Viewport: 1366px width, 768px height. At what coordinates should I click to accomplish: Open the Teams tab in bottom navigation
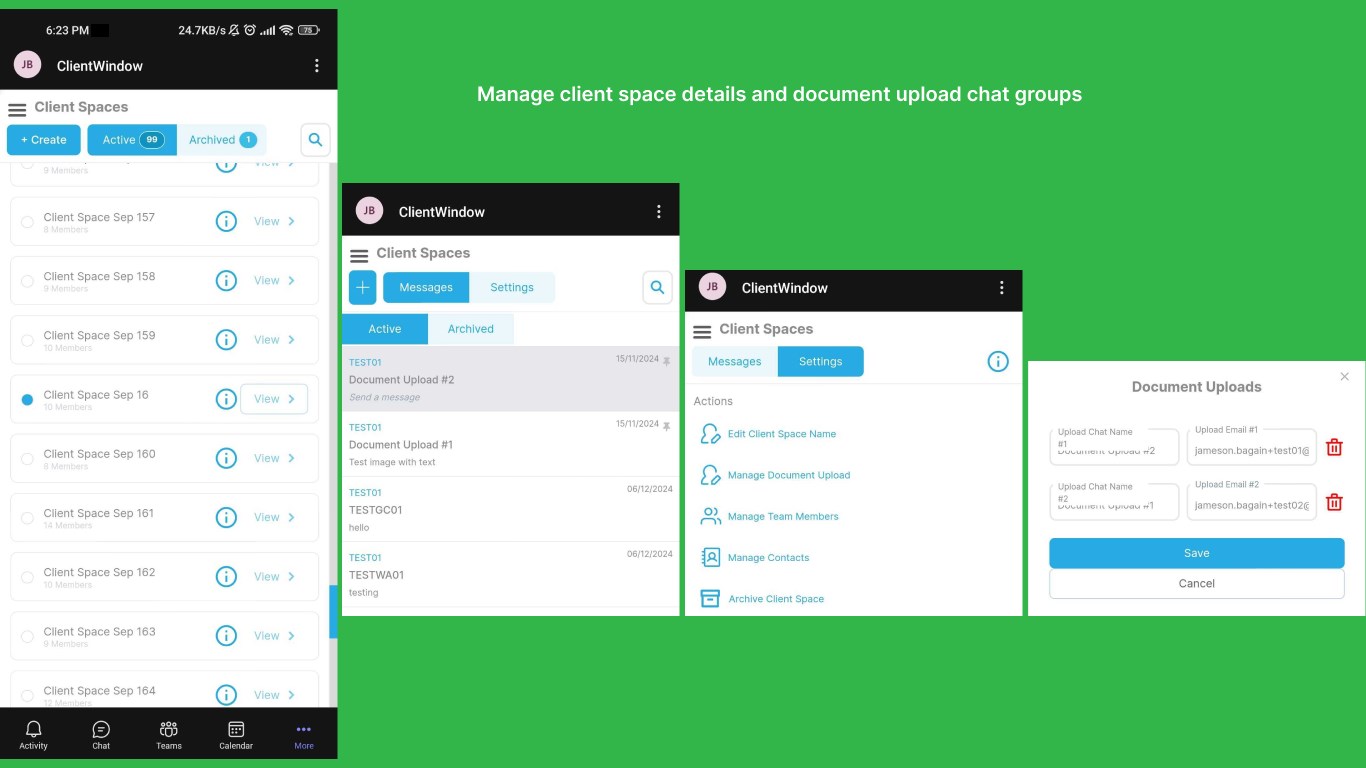pyautogui.click(x=169, y=734)
